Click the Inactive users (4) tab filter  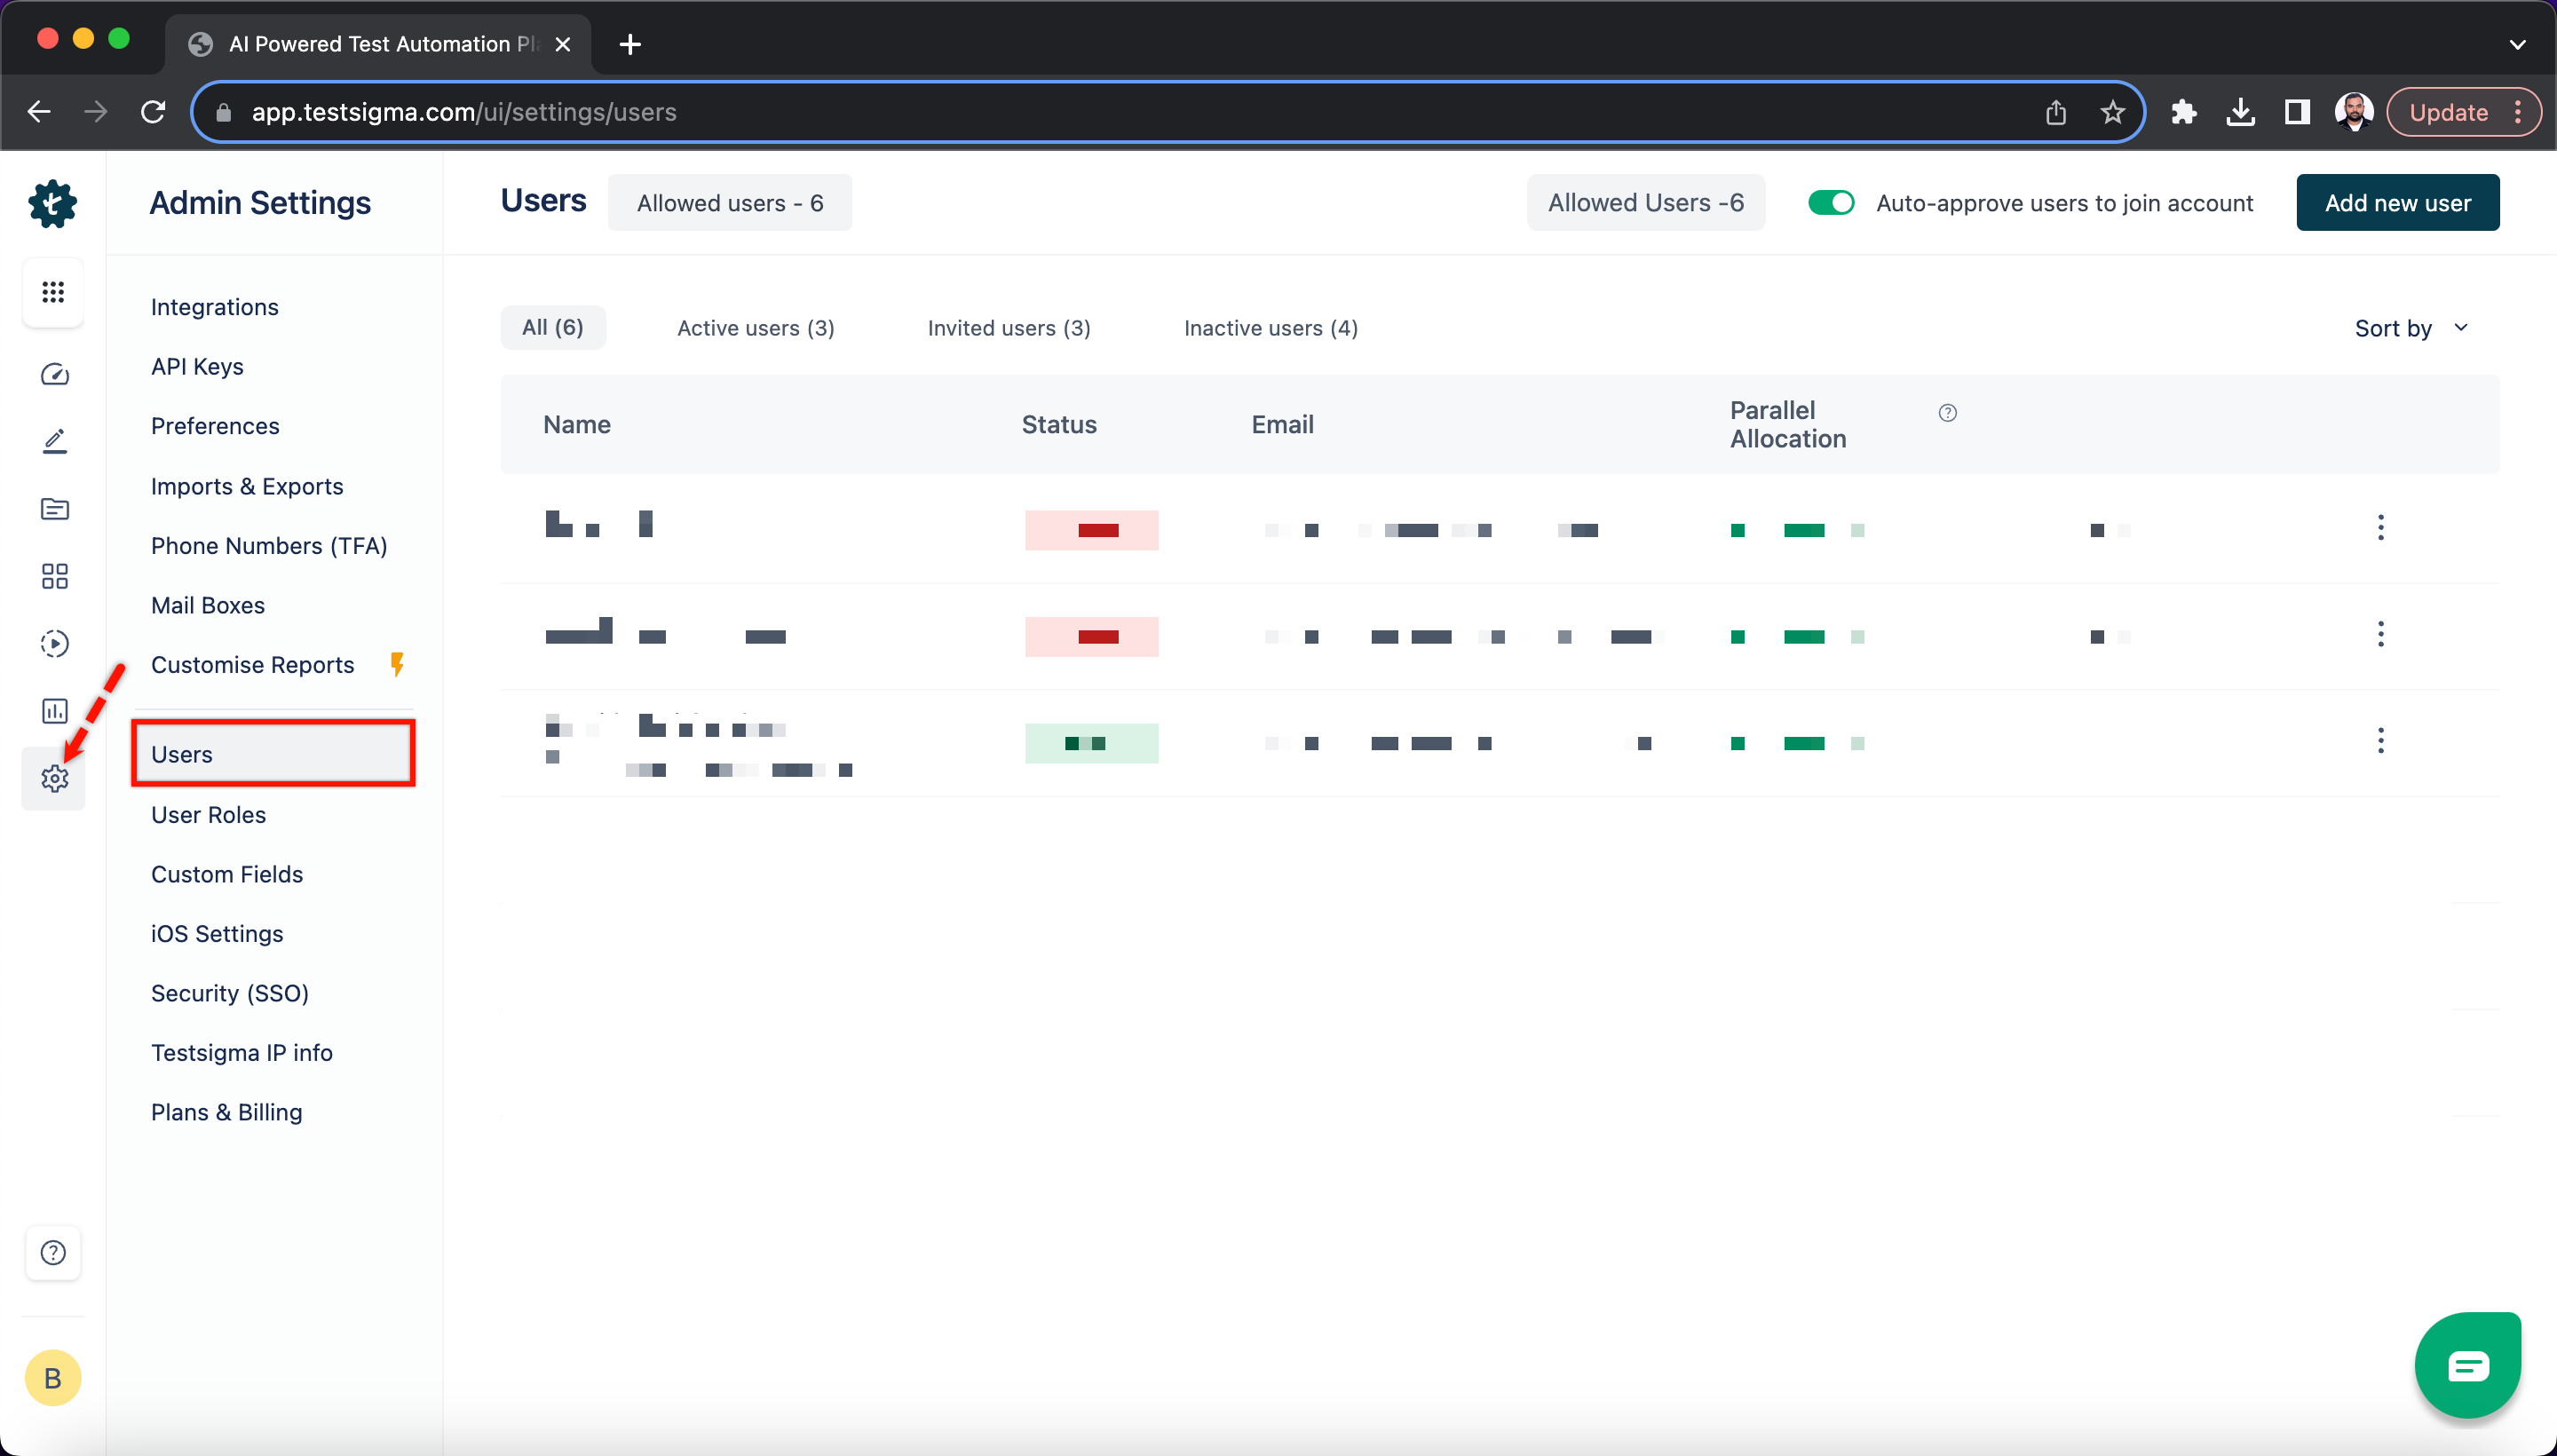[1270, 327]
